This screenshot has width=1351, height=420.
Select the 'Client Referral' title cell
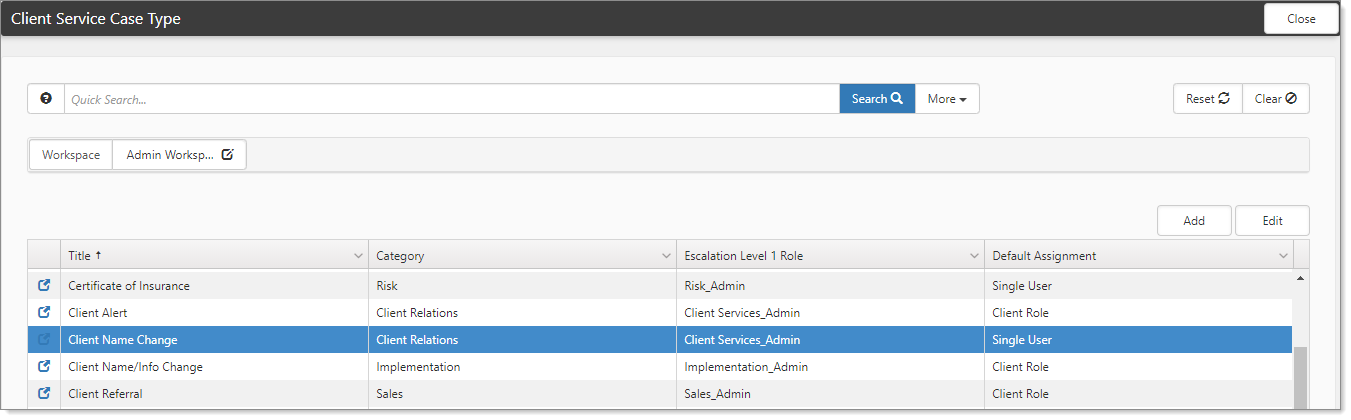pos(214,393)
